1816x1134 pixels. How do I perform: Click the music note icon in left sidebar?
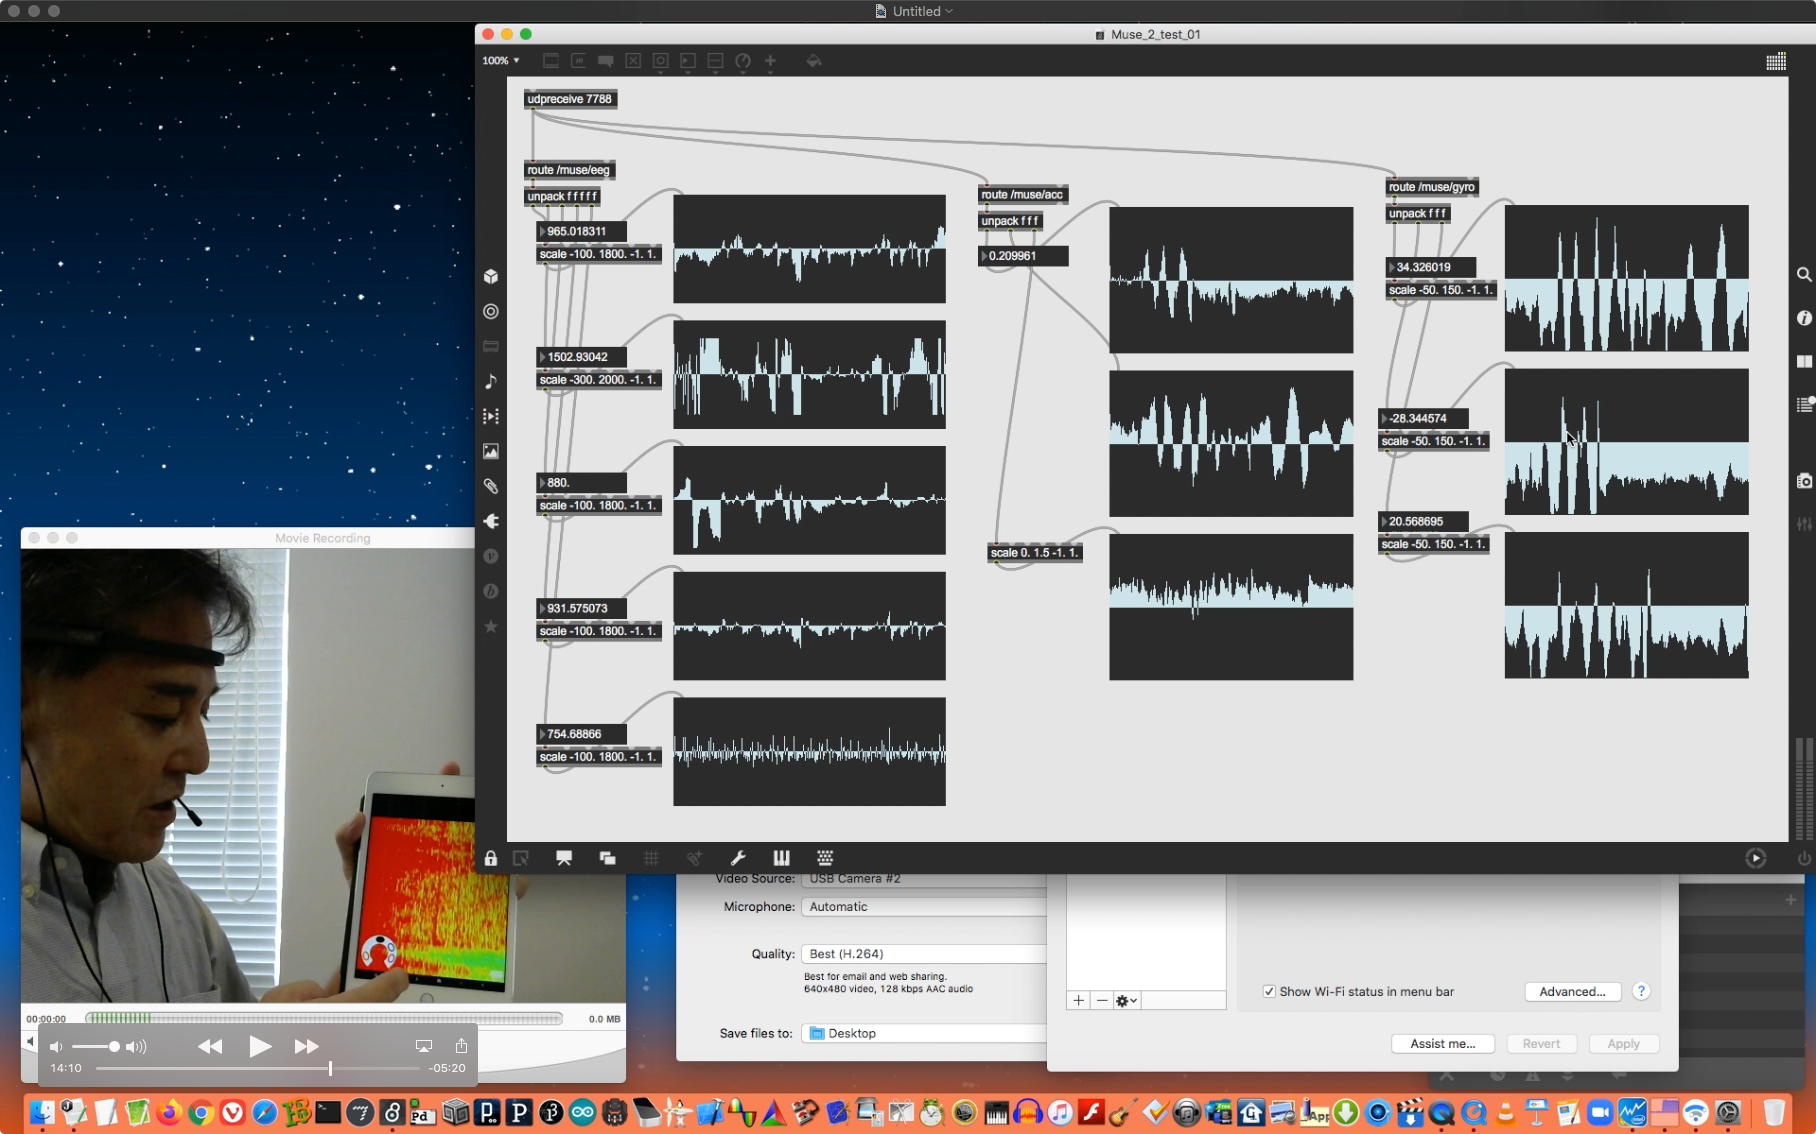(491, 382)
